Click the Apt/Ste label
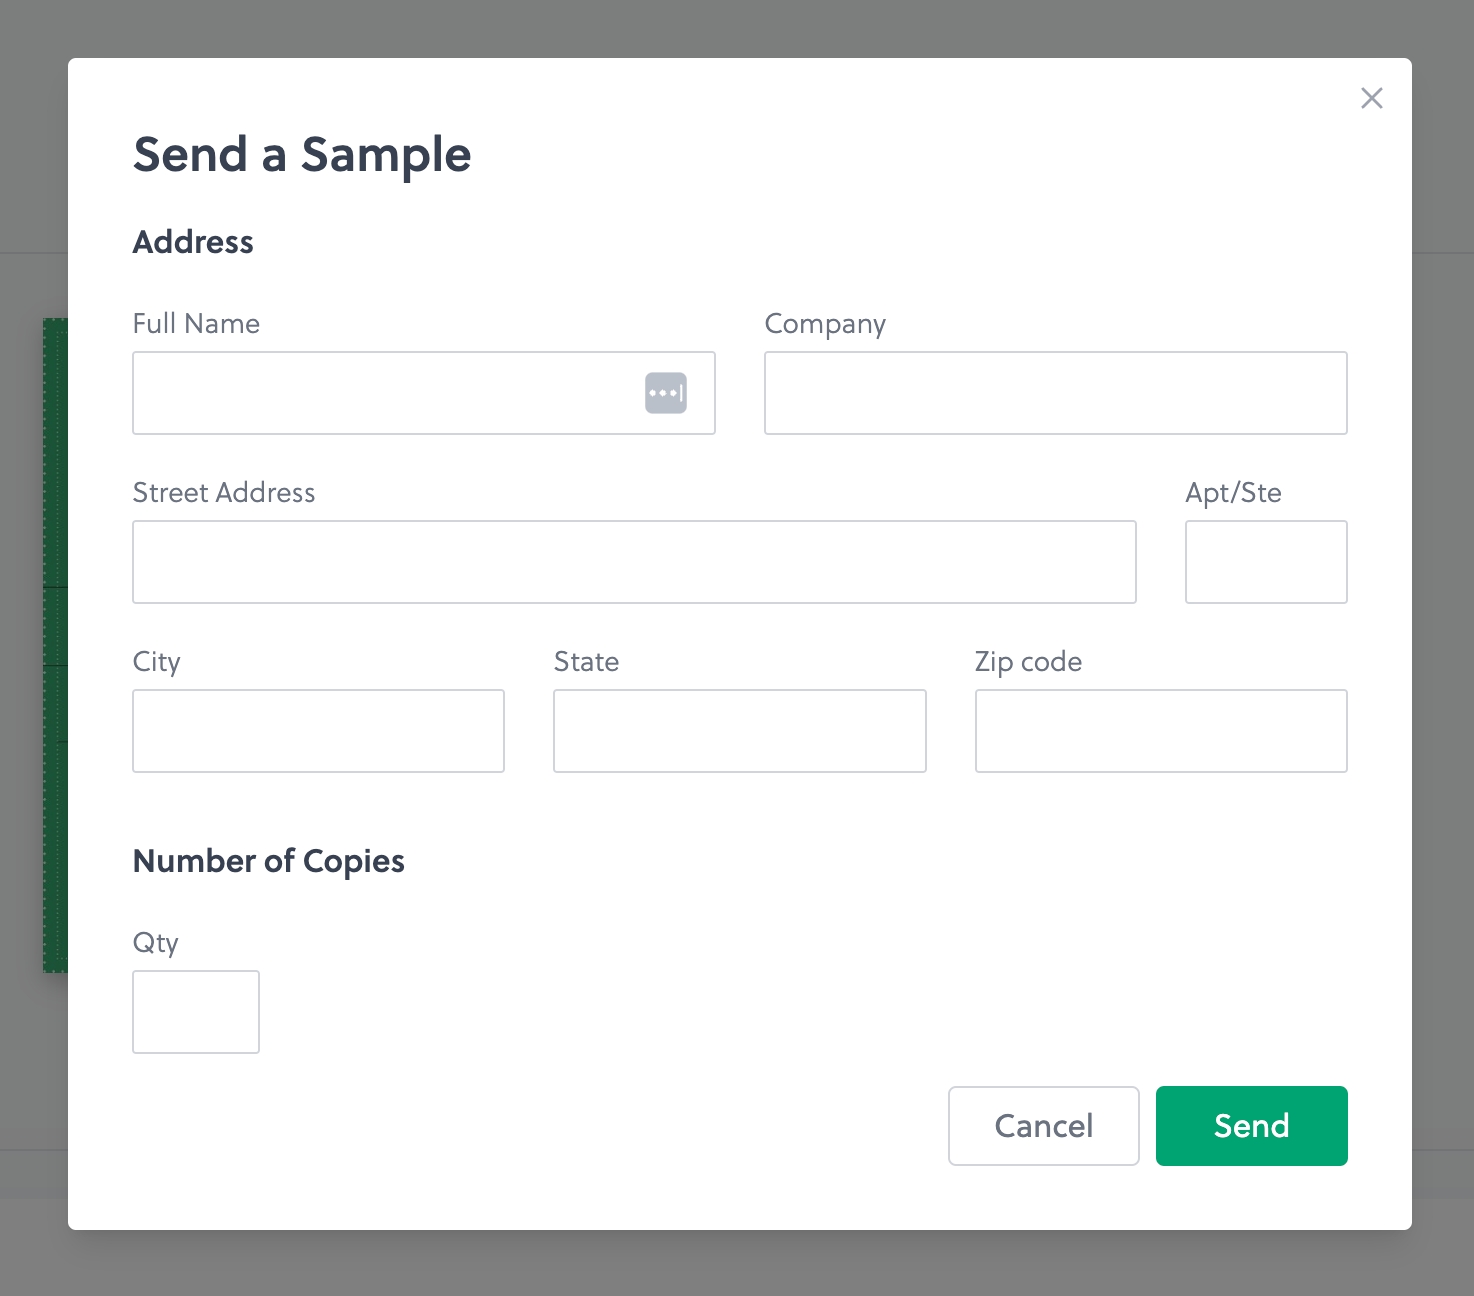Viewport: 1474px width, 1296px height. (1233, 493)
